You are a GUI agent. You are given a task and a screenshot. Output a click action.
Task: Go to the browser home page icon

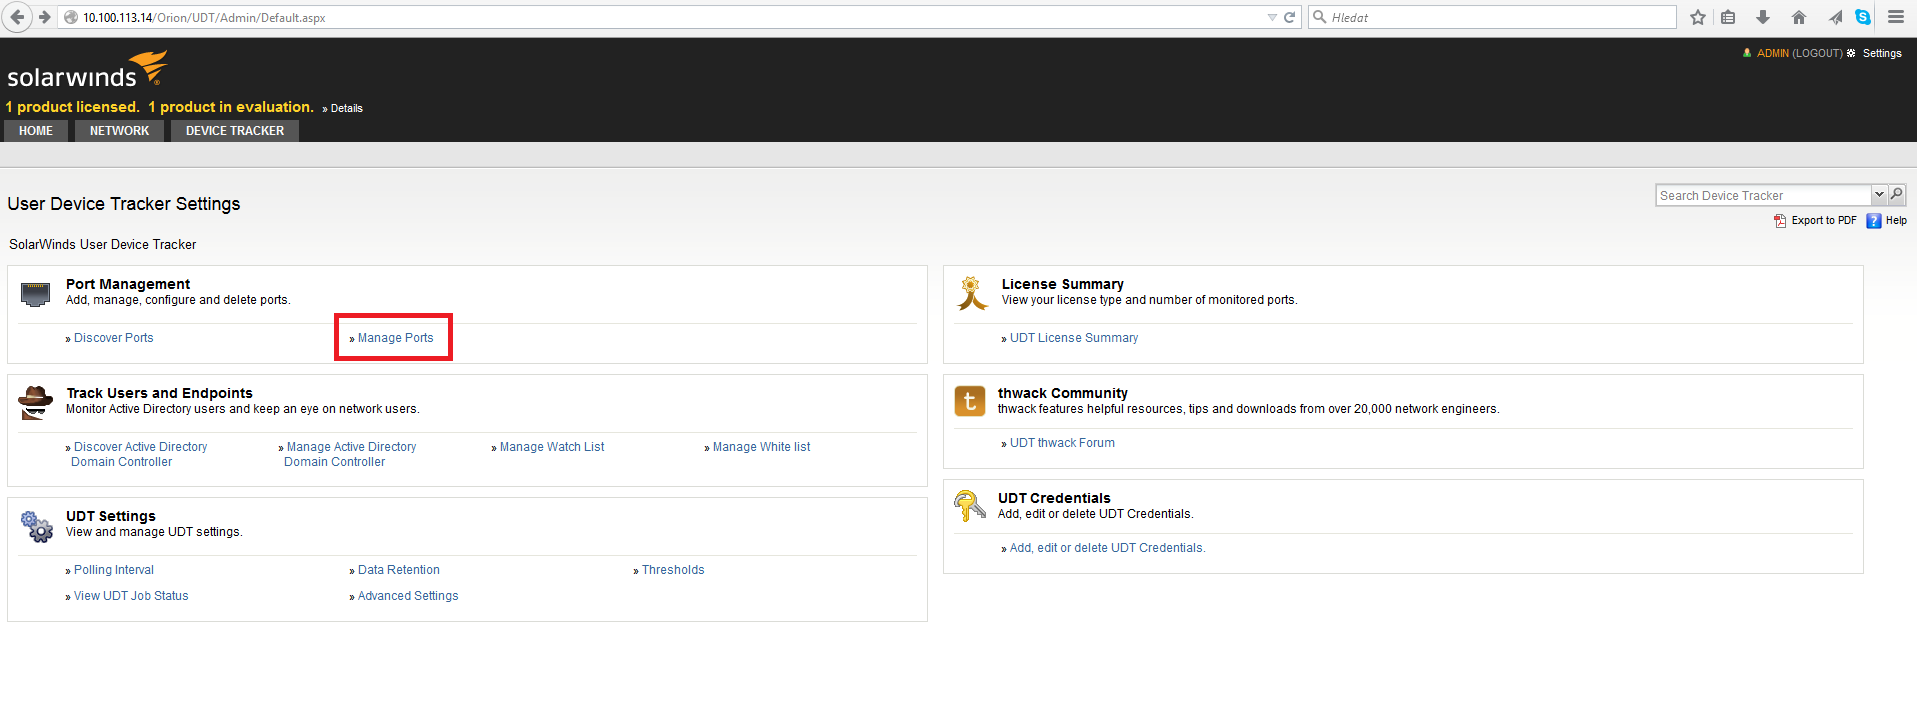click(1799, 17)
